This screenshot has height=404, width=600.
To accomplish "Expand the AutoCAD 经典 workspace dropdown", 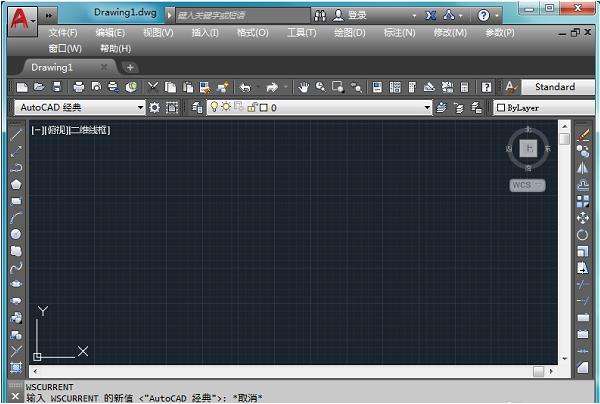I will (141, 107).
